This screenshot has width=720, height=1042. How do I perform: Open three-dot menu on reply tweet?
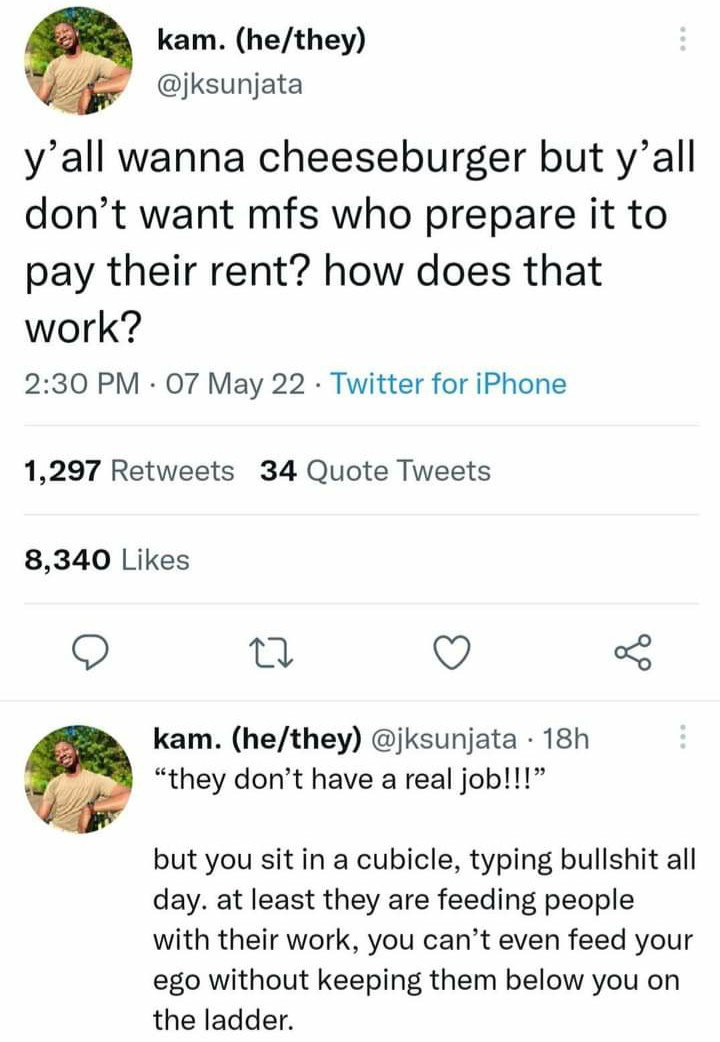[681, 738]
